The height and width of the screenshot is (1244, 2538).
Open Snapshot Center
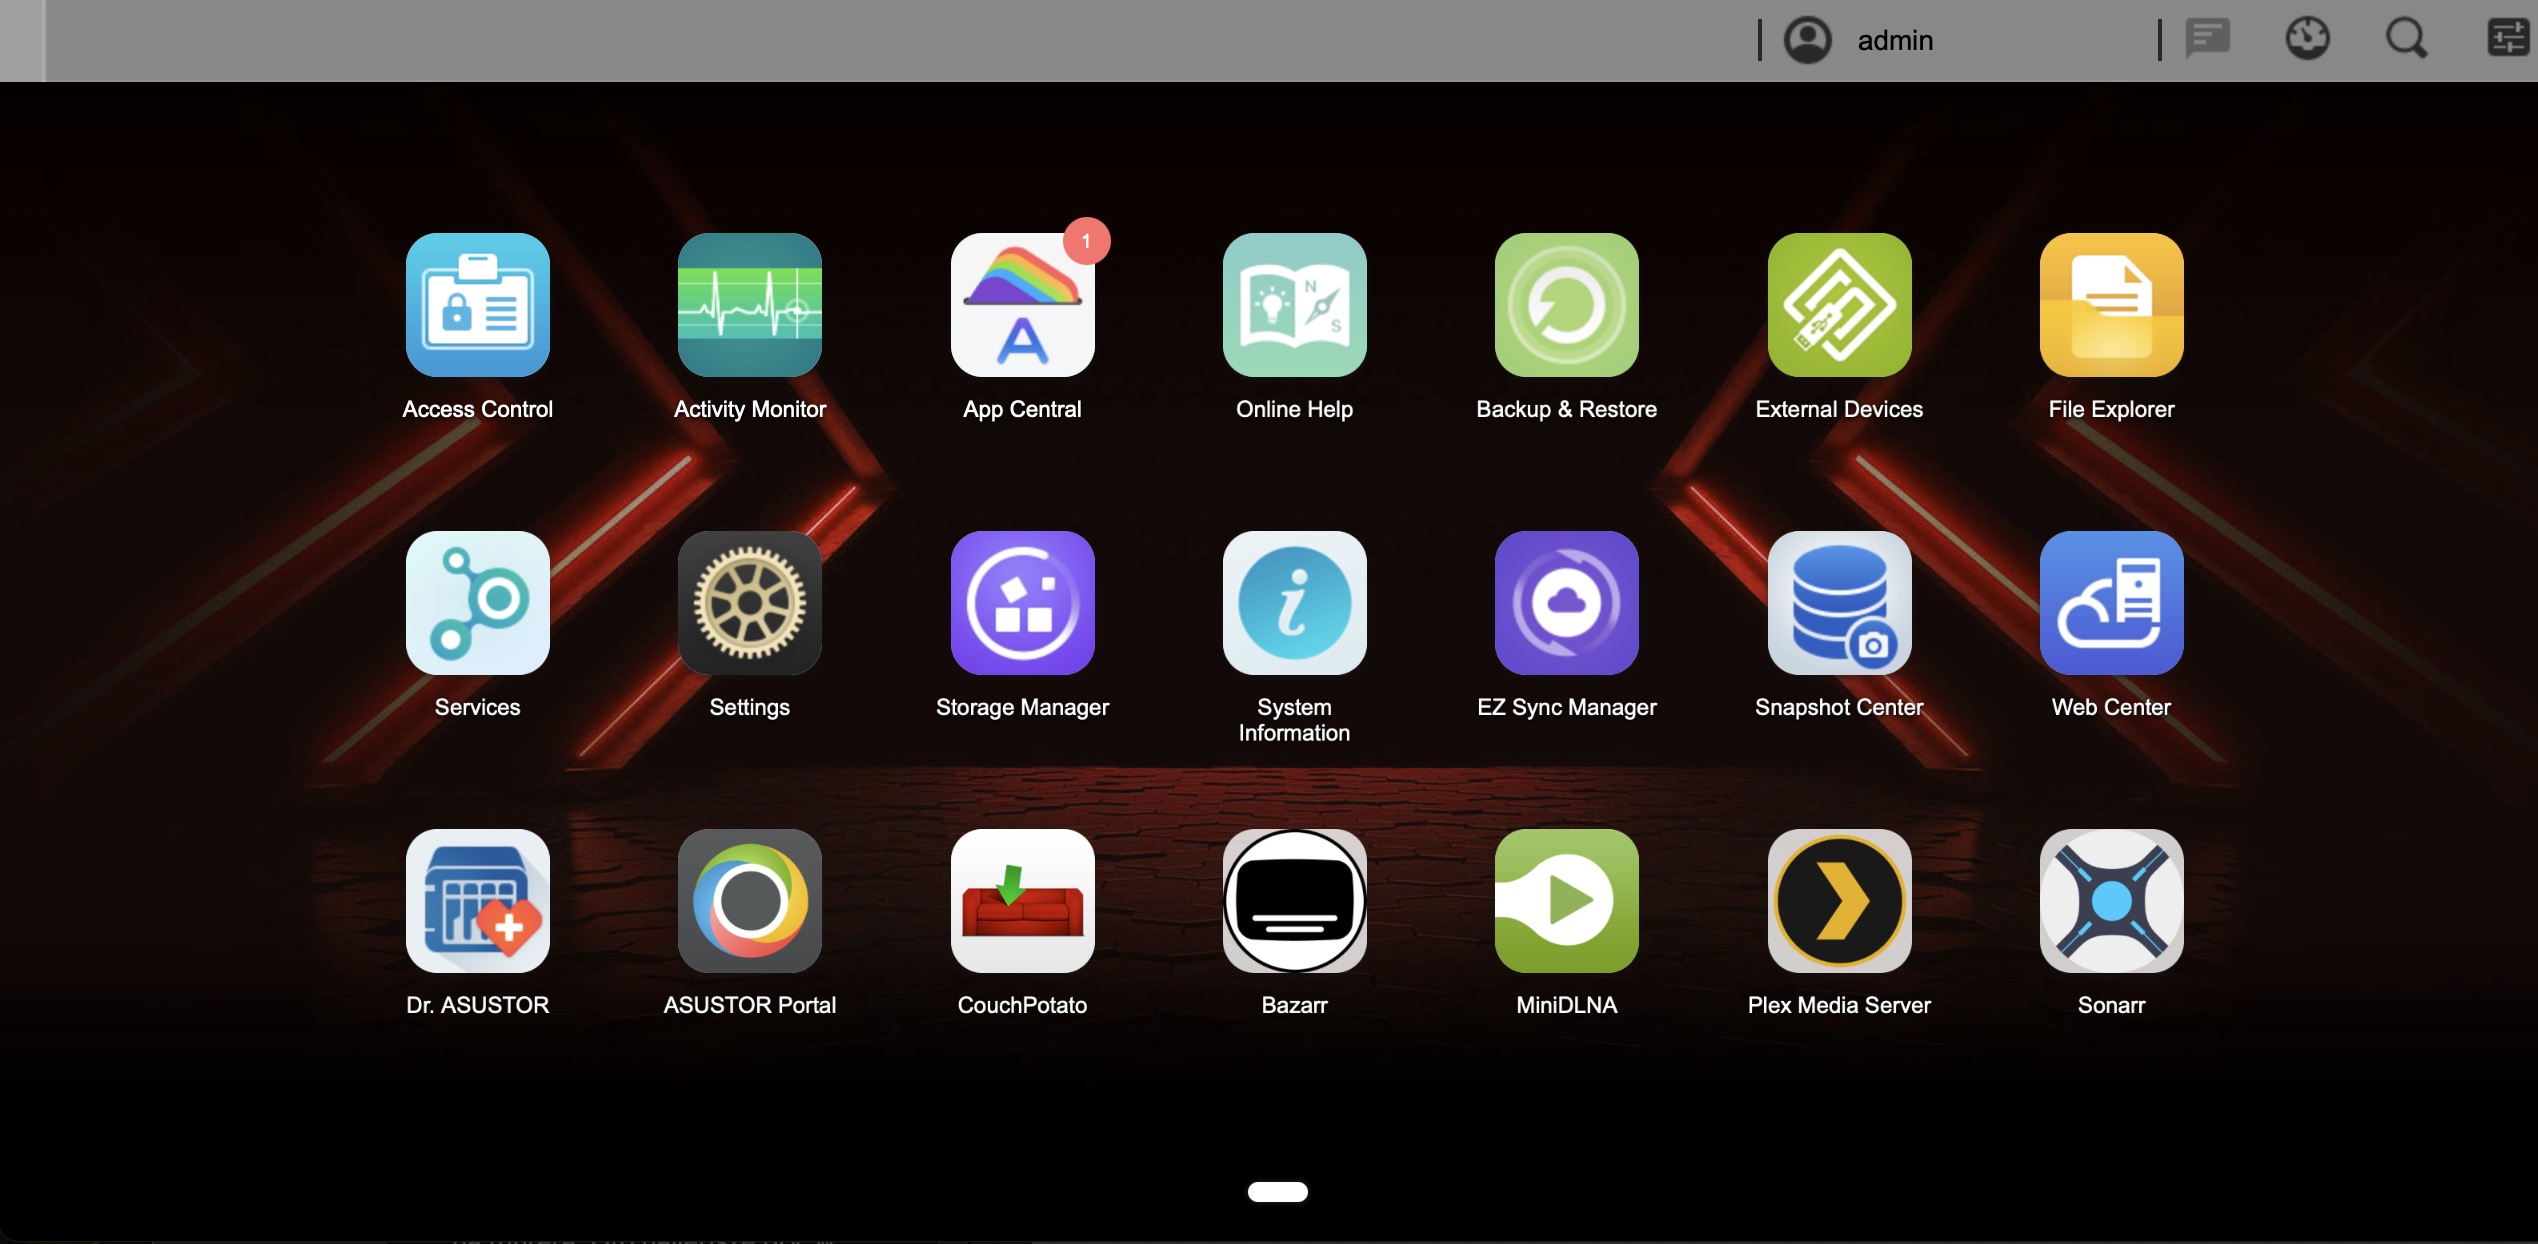pos(1840,603)
